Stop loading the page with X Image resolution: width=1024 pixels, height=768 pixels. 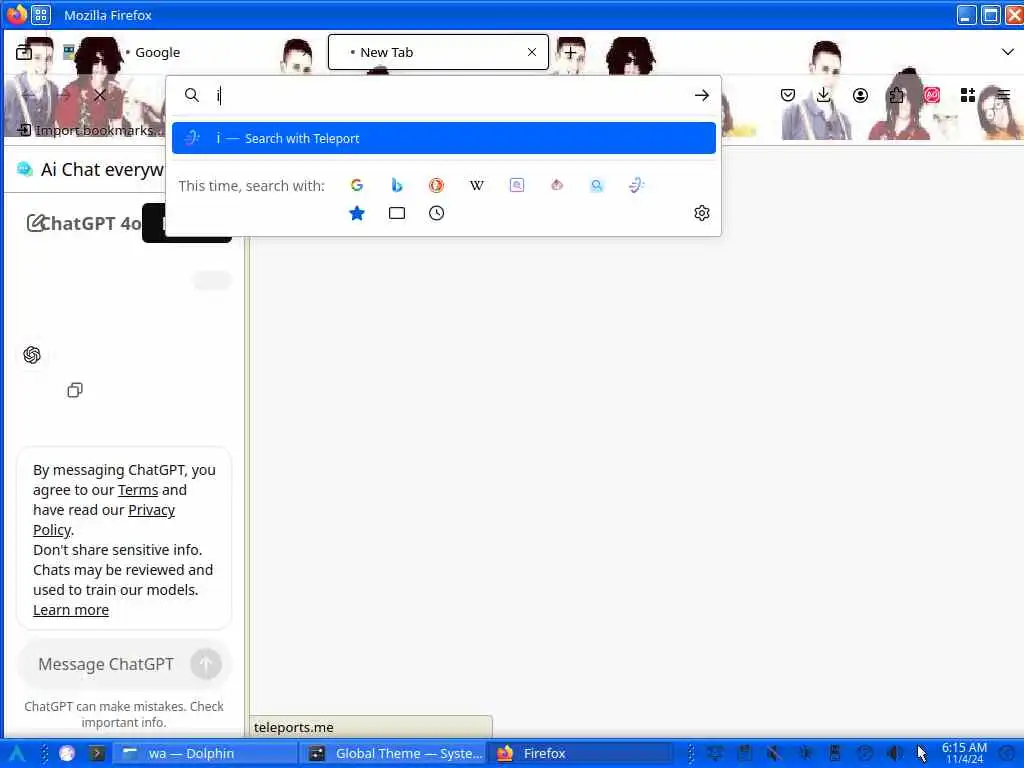click(x=99, y=95)
